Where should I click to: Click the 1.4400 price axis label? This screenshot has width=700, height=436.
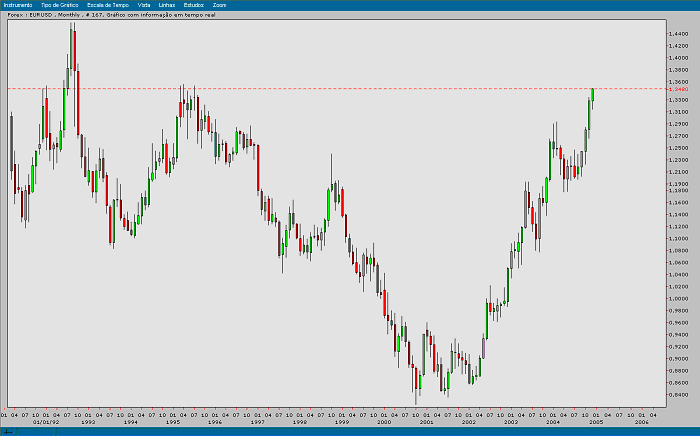coord(679,34)
